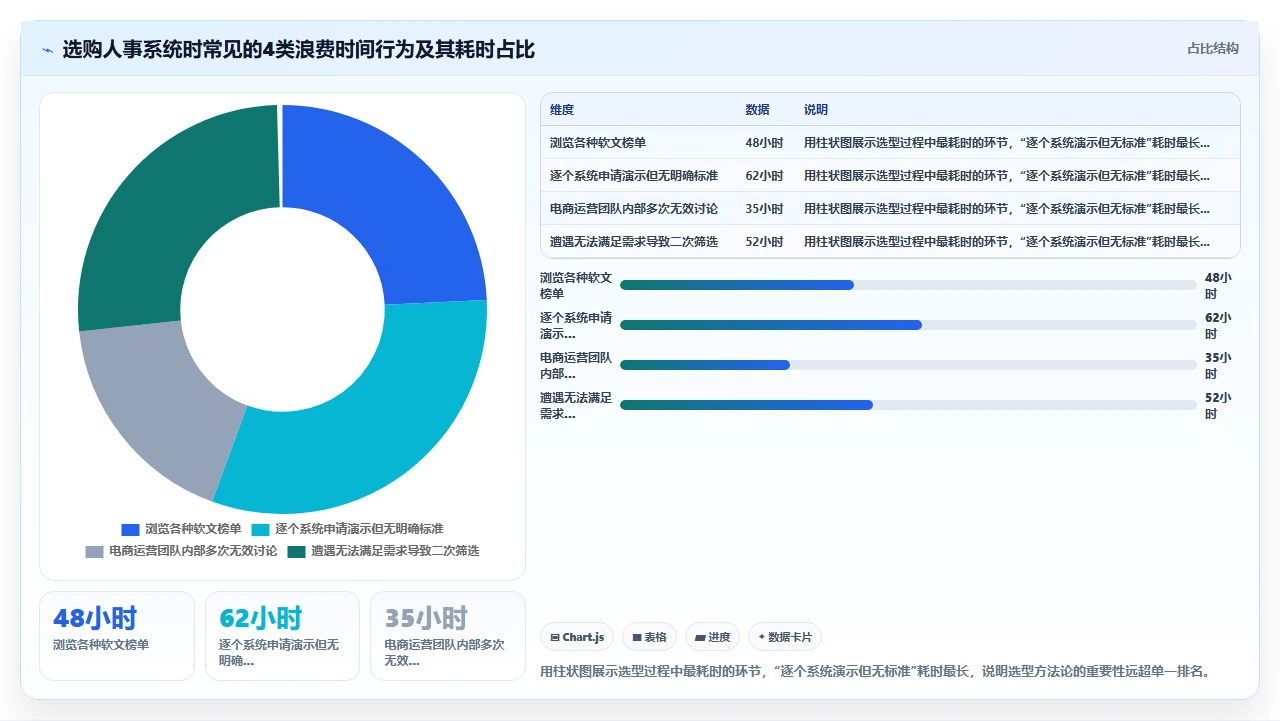Toggle gray legend swatch for 电商运营团队内部多次无效讨论
Viewport: 1280px width, 721px height.
tap(94, 551)
